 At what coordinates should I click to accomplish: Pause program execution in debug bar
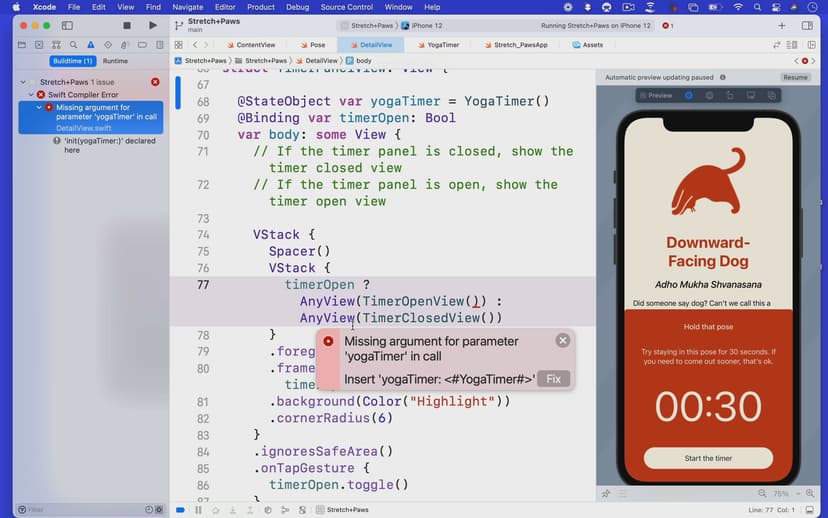click(x=197, y=510)
